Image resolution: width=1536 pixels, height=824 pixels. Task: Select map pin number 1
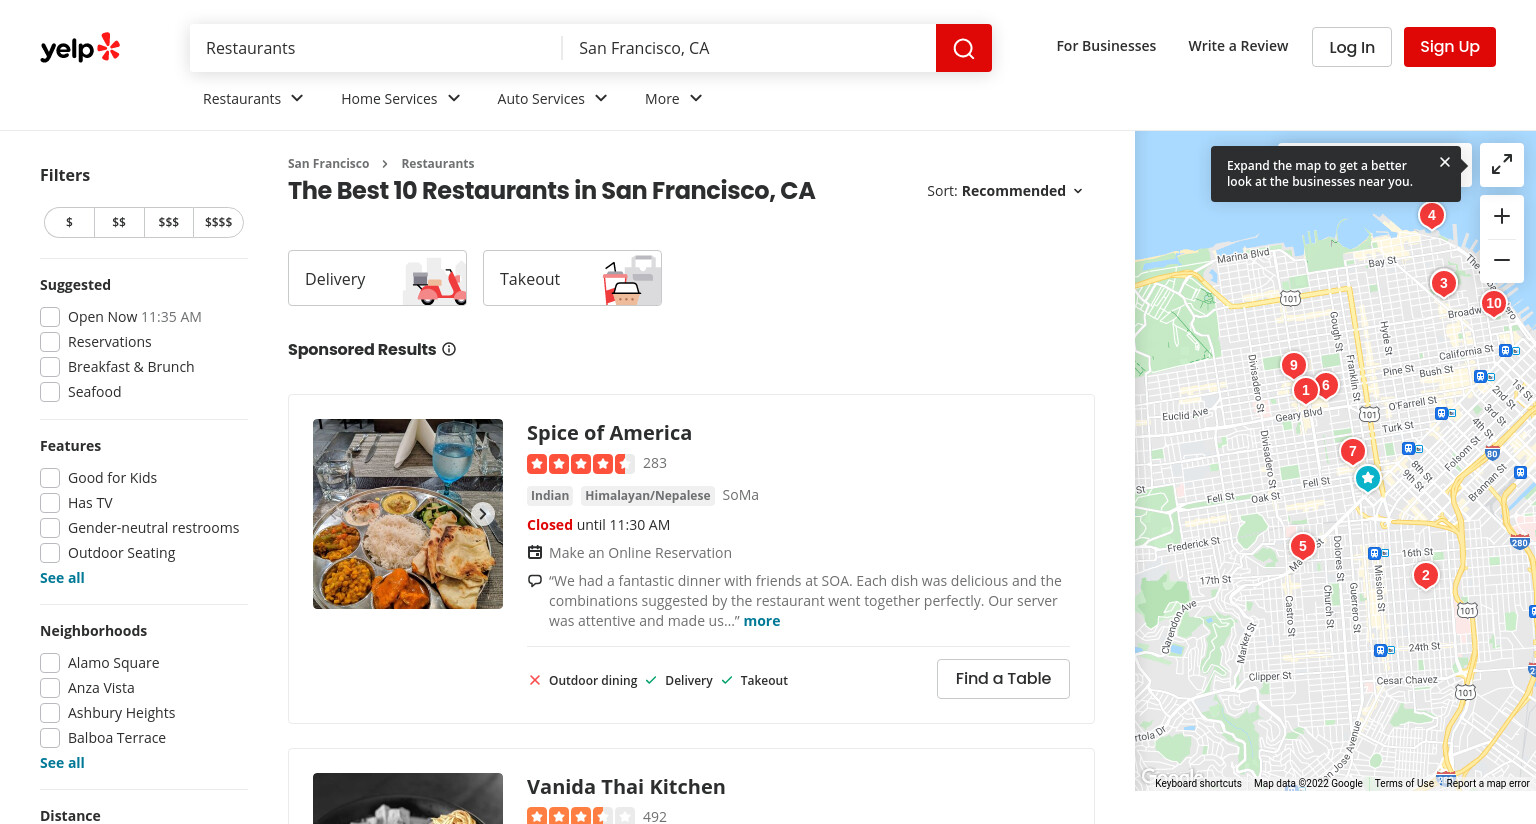click(1305, 390)
